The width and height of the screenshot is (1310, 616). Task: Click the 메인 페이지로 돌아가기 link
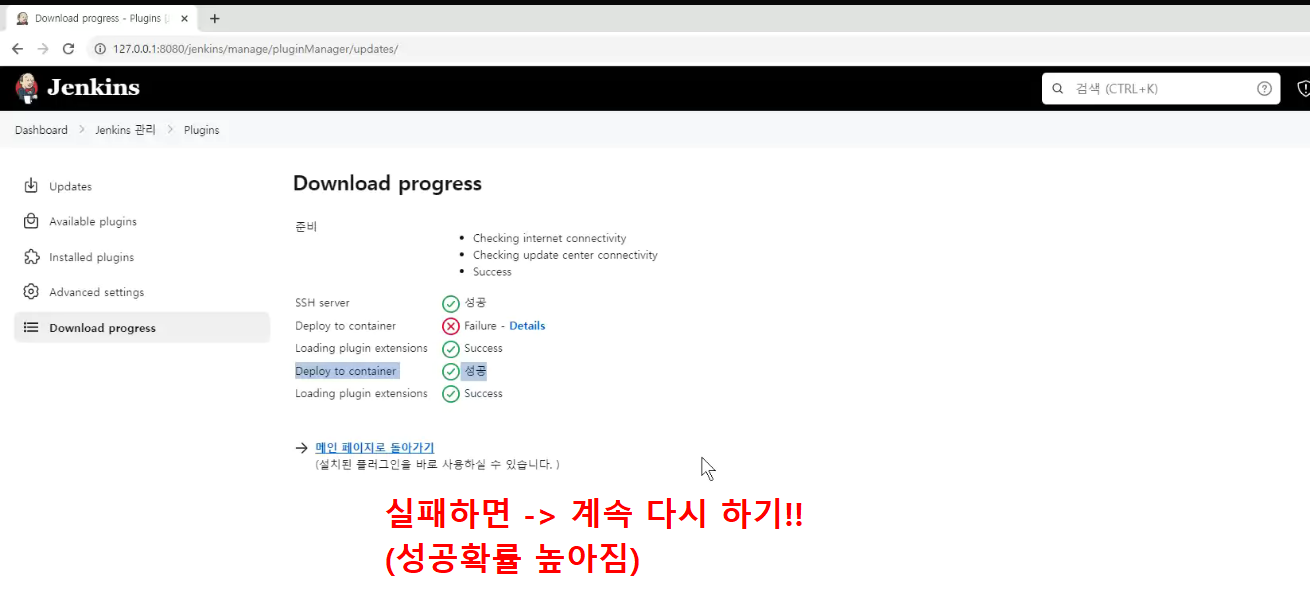point(375,448)
